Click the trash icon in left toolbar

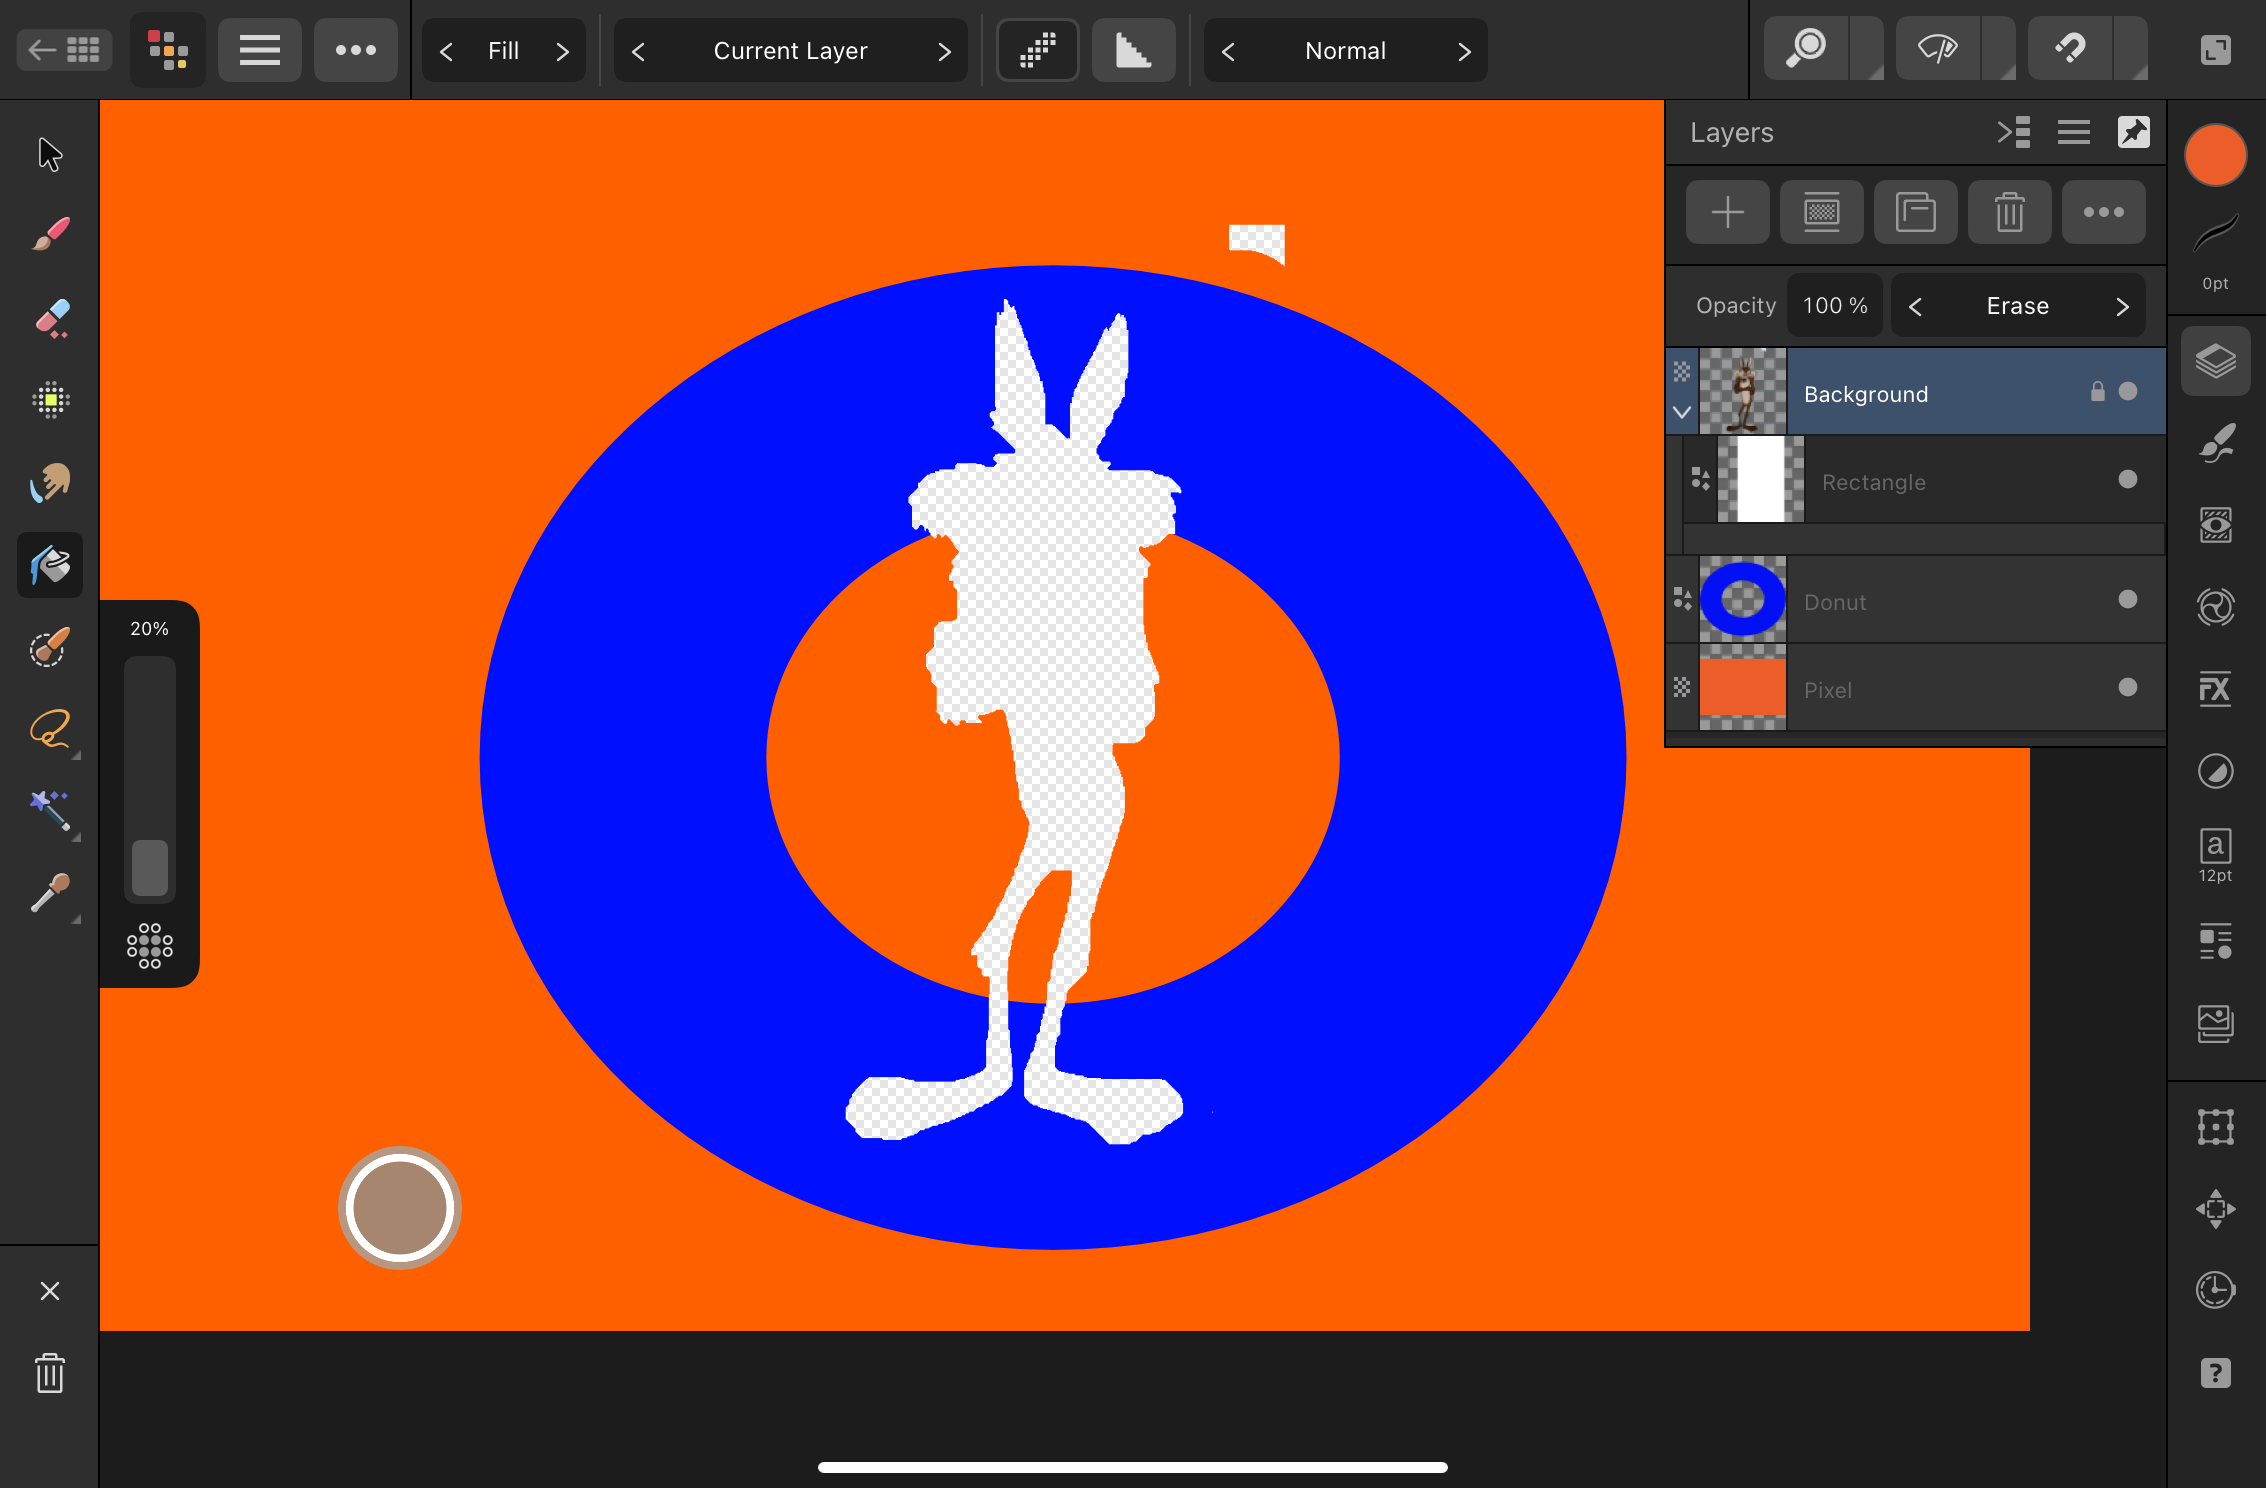50,1373
